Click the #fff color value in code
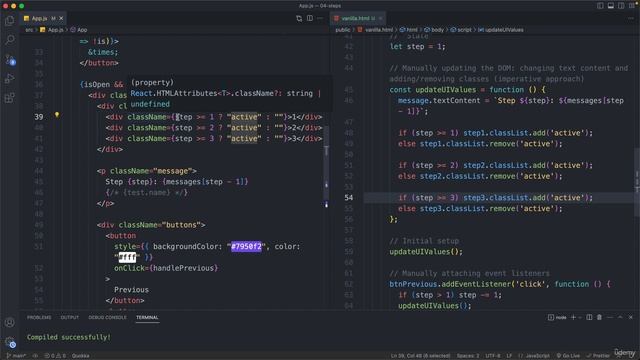Screen dimensions: 640x360 point(127,257)
